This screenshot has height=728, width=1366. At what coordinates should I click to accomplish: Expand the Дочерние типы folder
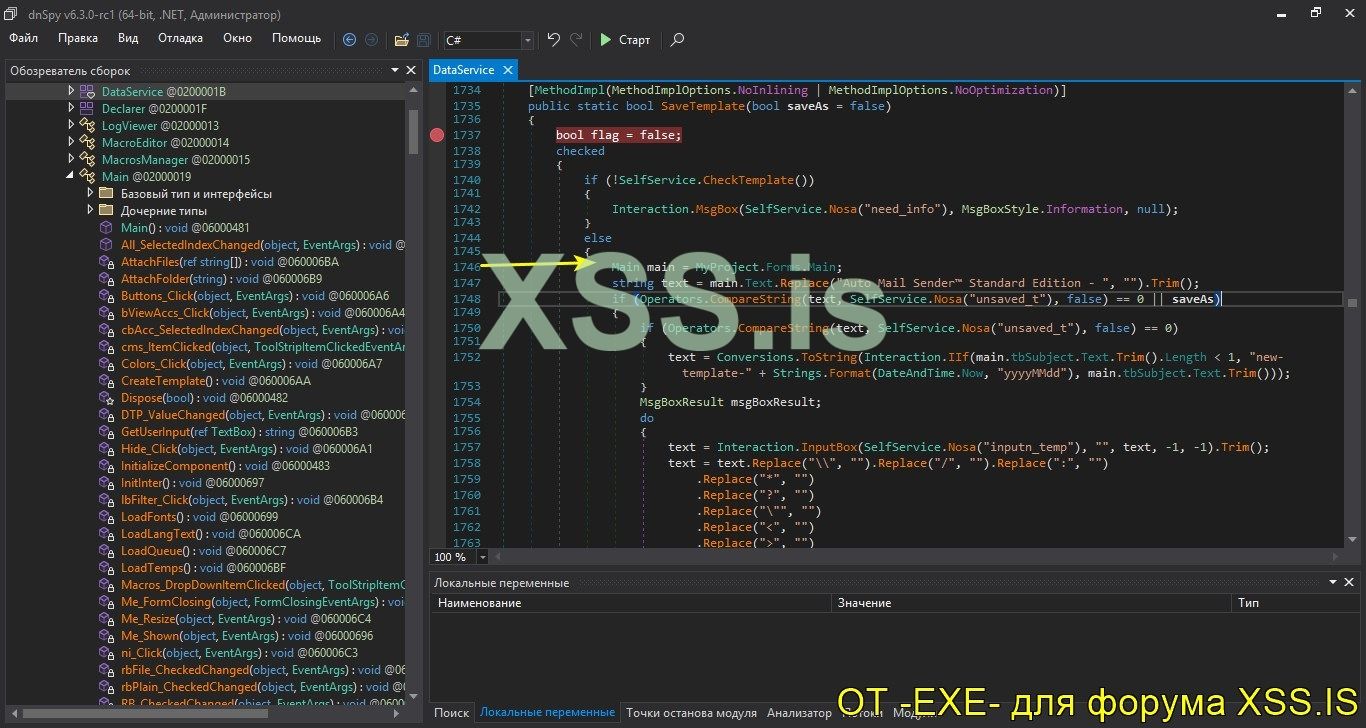pyautogui.click(x=90, y=210)
